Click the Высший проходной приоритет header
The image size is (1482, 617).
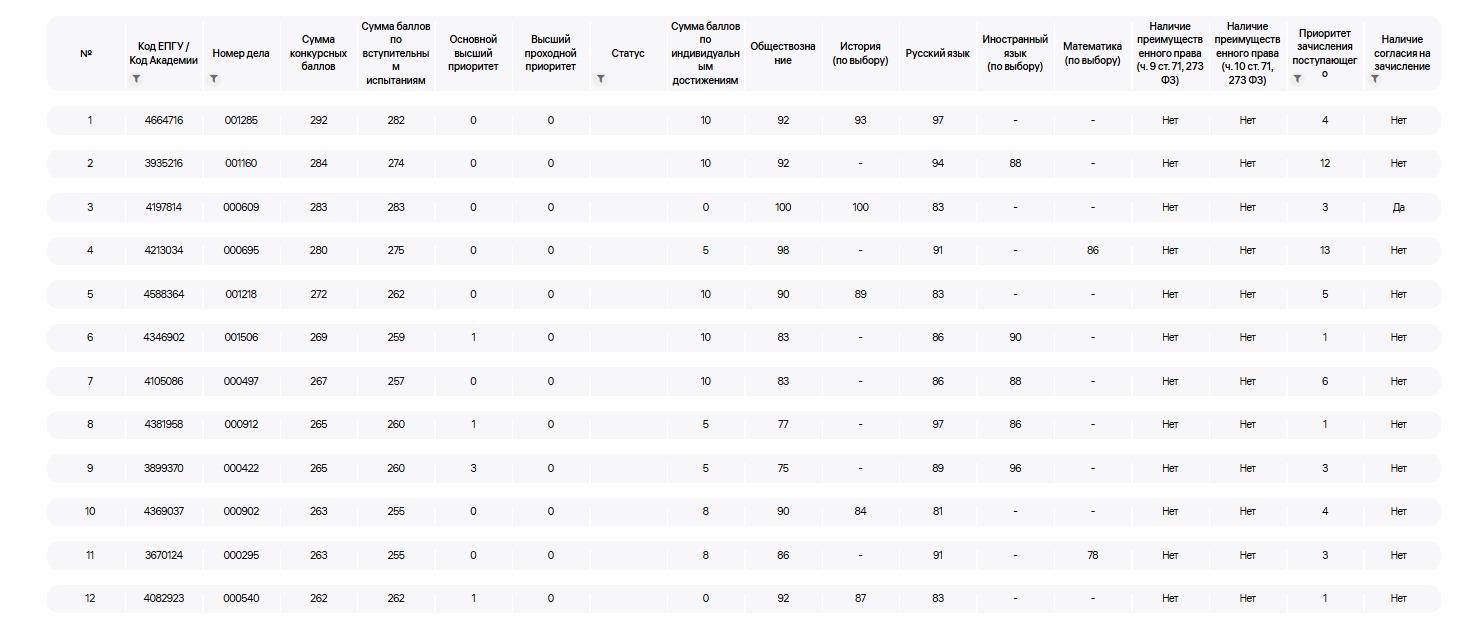(550, 53)
